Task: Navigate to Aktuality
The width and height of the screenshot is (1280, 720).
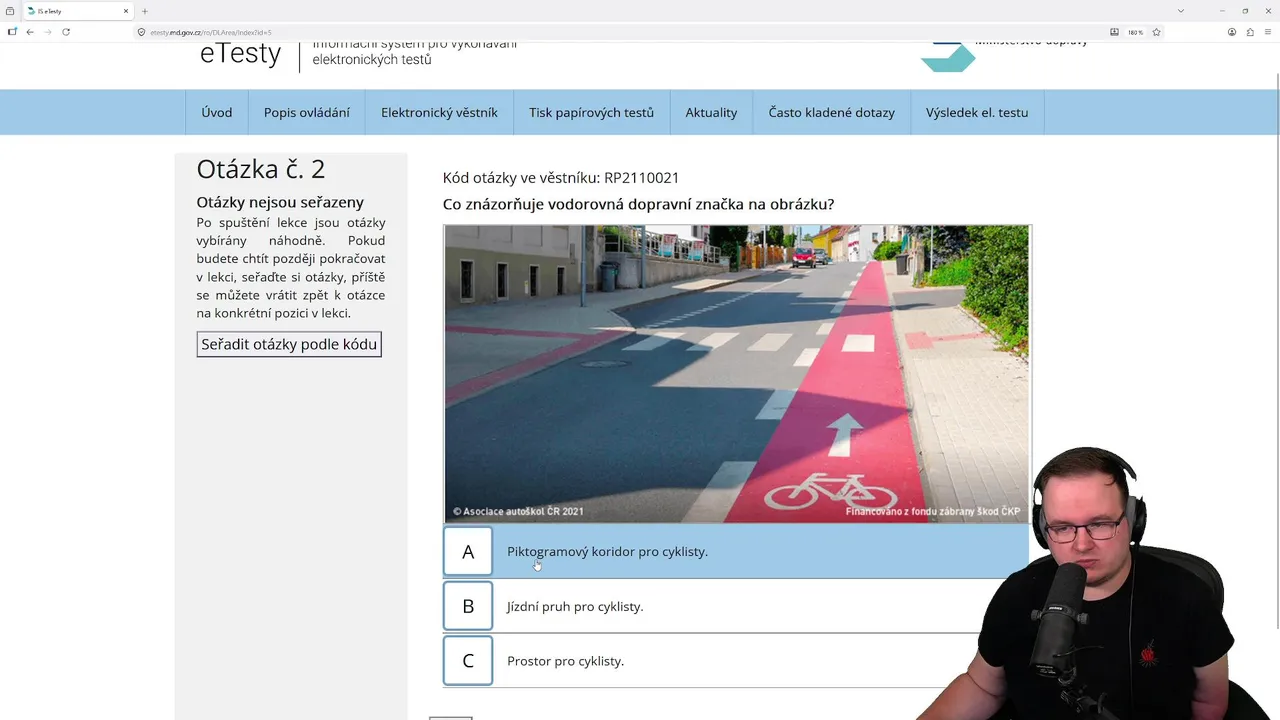Action: pyautogui.click(x=711, y=112)
